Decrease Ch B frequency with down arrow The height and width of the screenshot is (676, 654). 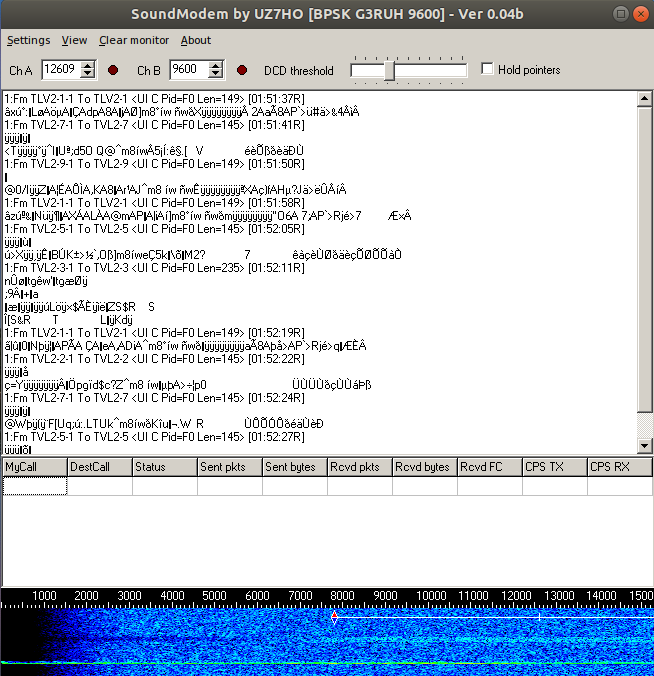tap(215, 74)
